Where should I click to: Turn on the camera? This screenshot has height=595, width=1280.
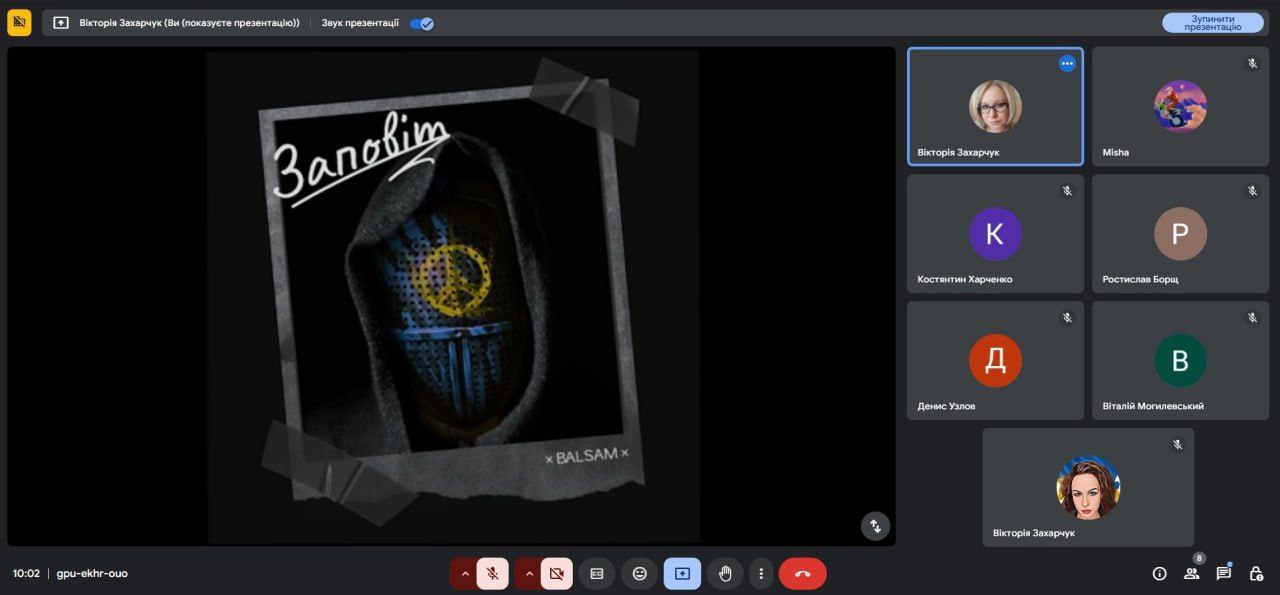click(557, 574)
